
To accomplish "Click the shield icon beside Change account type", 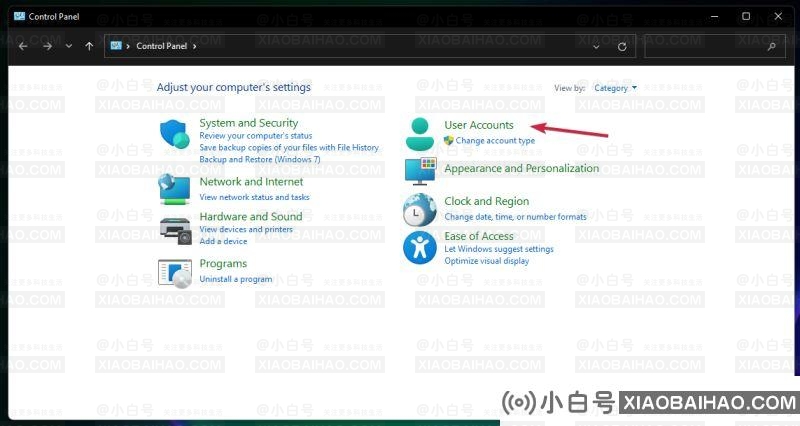I will coord(448,140).
